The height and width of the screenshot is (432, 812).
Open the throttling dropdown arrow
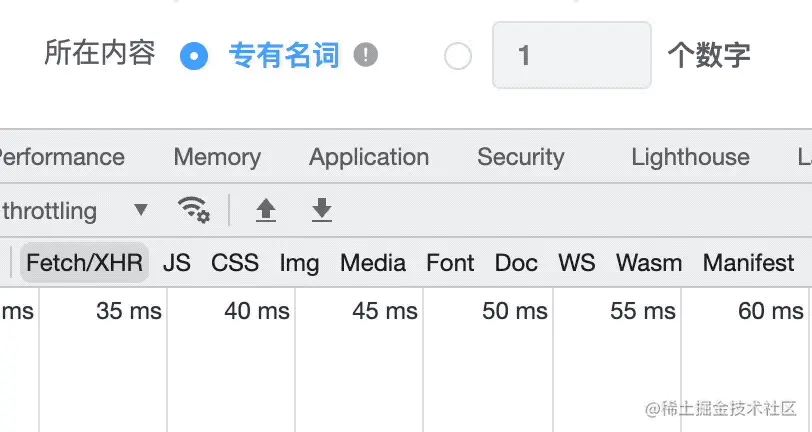[141, 210]
